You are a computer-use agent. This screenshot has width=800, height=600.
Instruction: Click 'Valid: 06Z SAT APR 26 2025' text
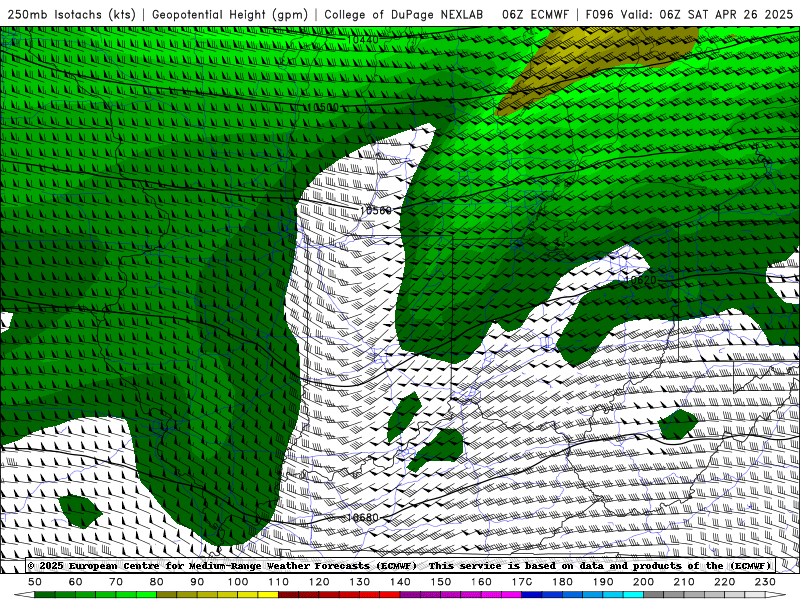(x=707, y=14)
